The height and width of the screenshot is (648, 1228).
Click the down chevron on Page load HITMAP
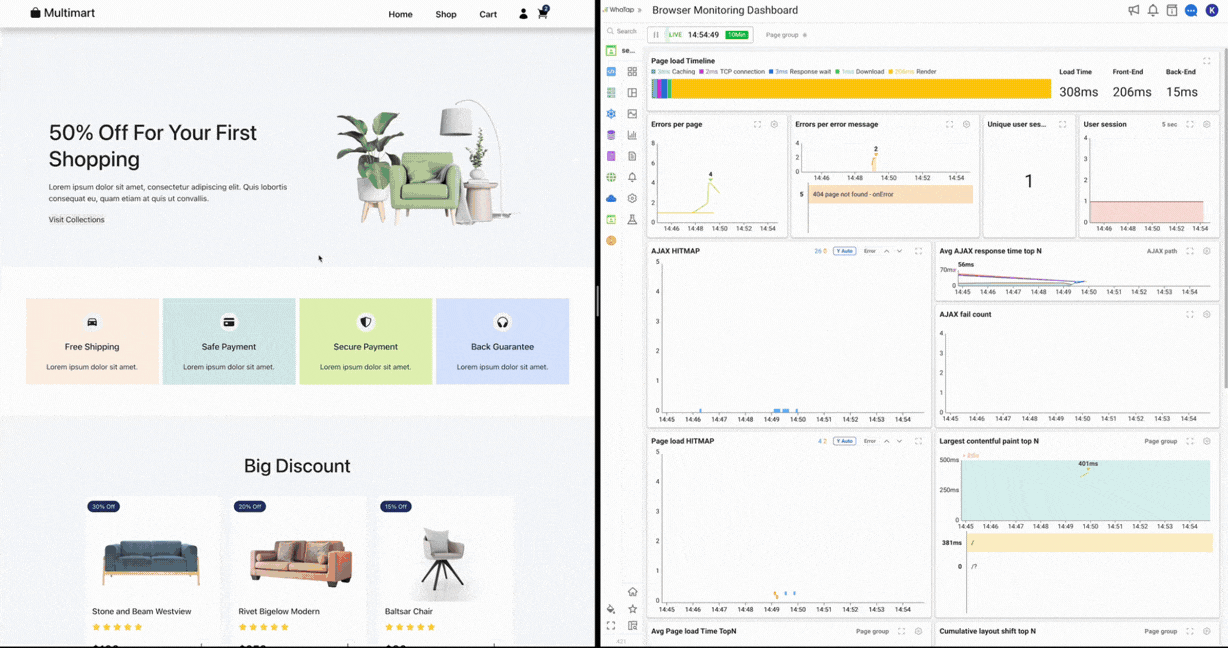tap(900, 441)
